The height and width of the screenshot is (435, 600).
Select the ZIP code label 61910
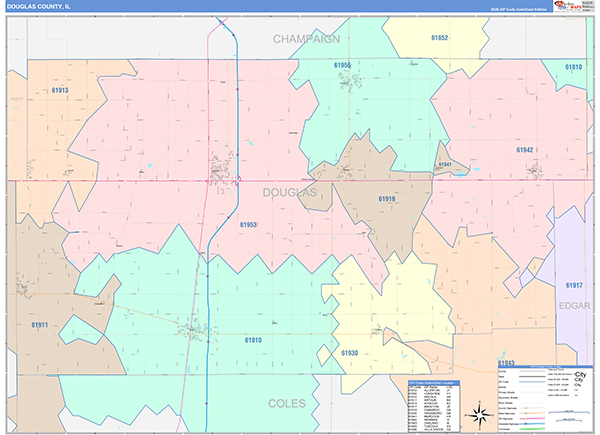tap(253, 340)
